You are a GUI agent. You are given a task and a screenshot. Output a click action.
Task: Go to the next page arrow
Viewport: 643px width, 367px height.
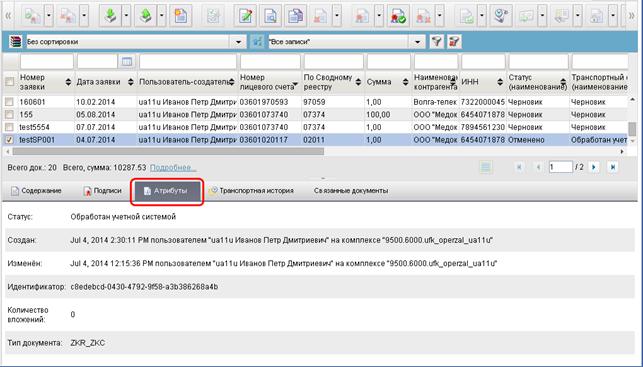(x=593, y=167)
